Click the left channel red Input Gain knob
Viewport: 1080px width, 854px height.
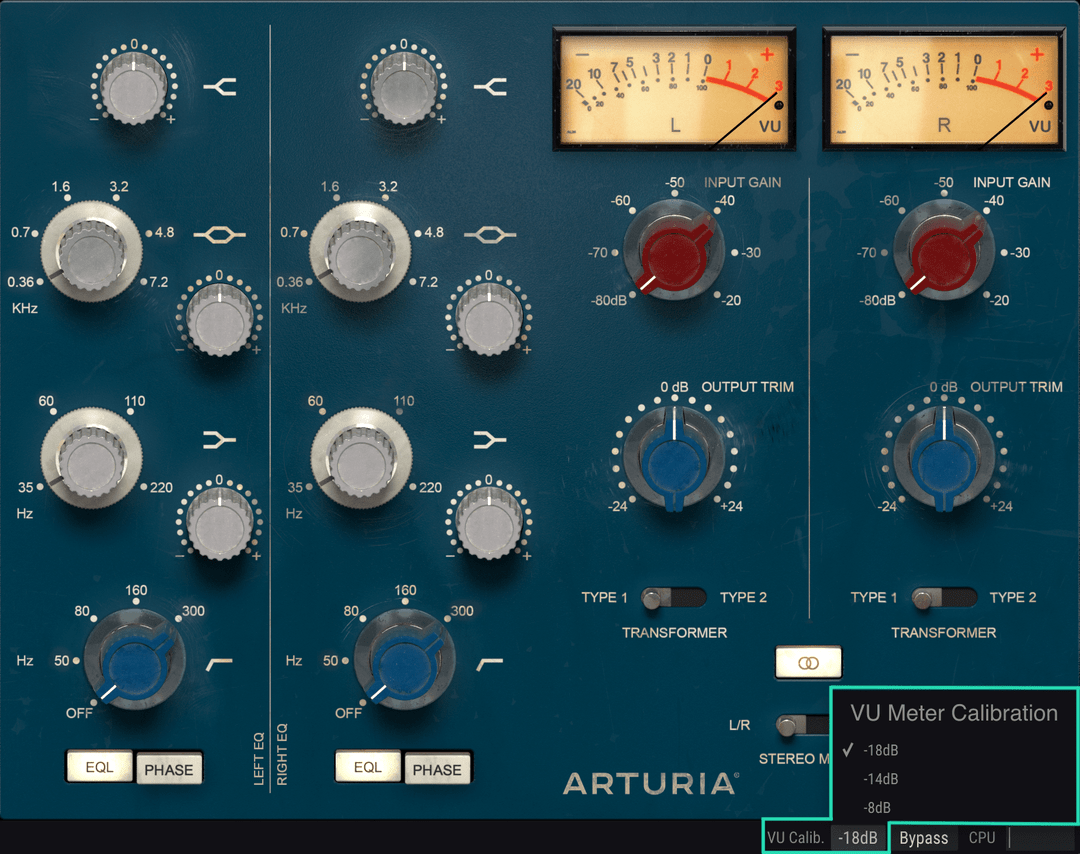674,251
